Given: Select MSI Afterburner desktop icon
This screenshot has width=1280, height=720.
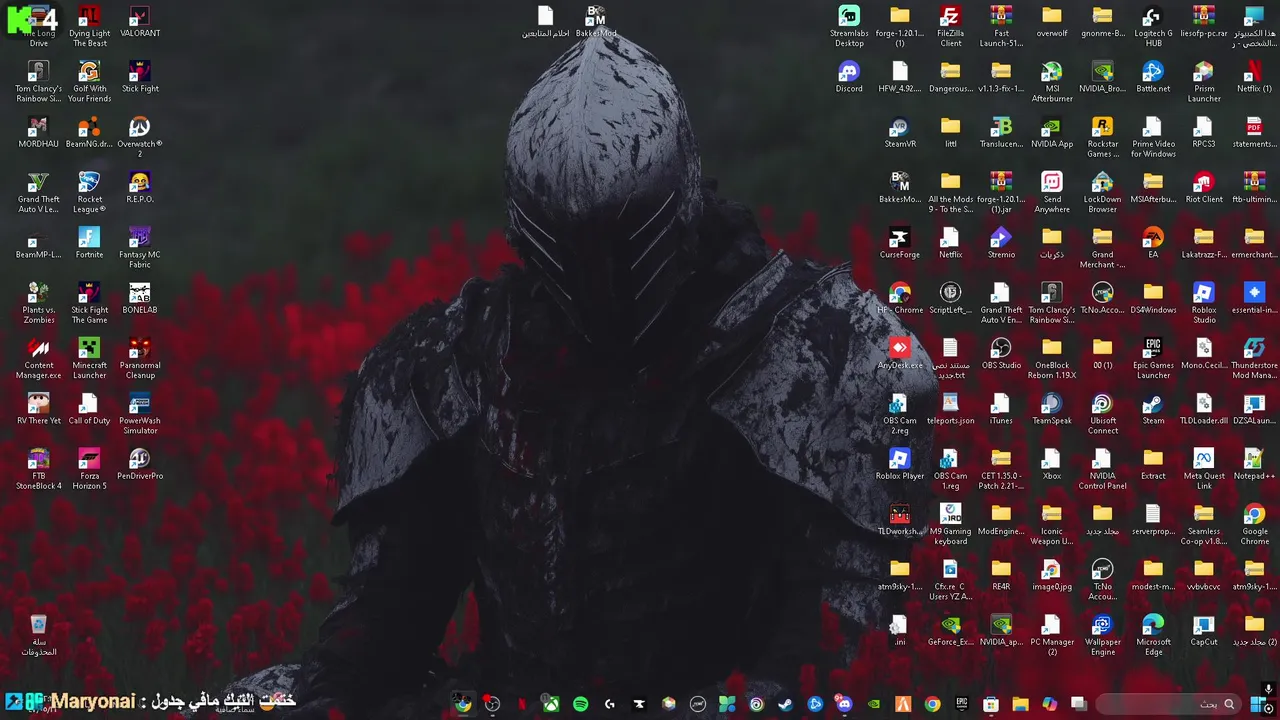Looking at the screenshot, I should pos(1051,82).
